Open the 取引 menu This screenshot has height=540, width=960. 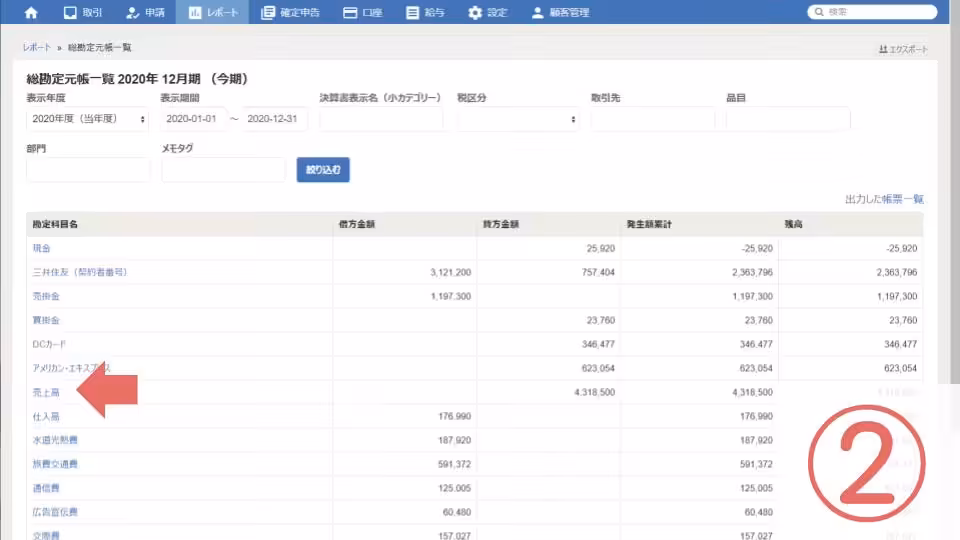[83, 13]
